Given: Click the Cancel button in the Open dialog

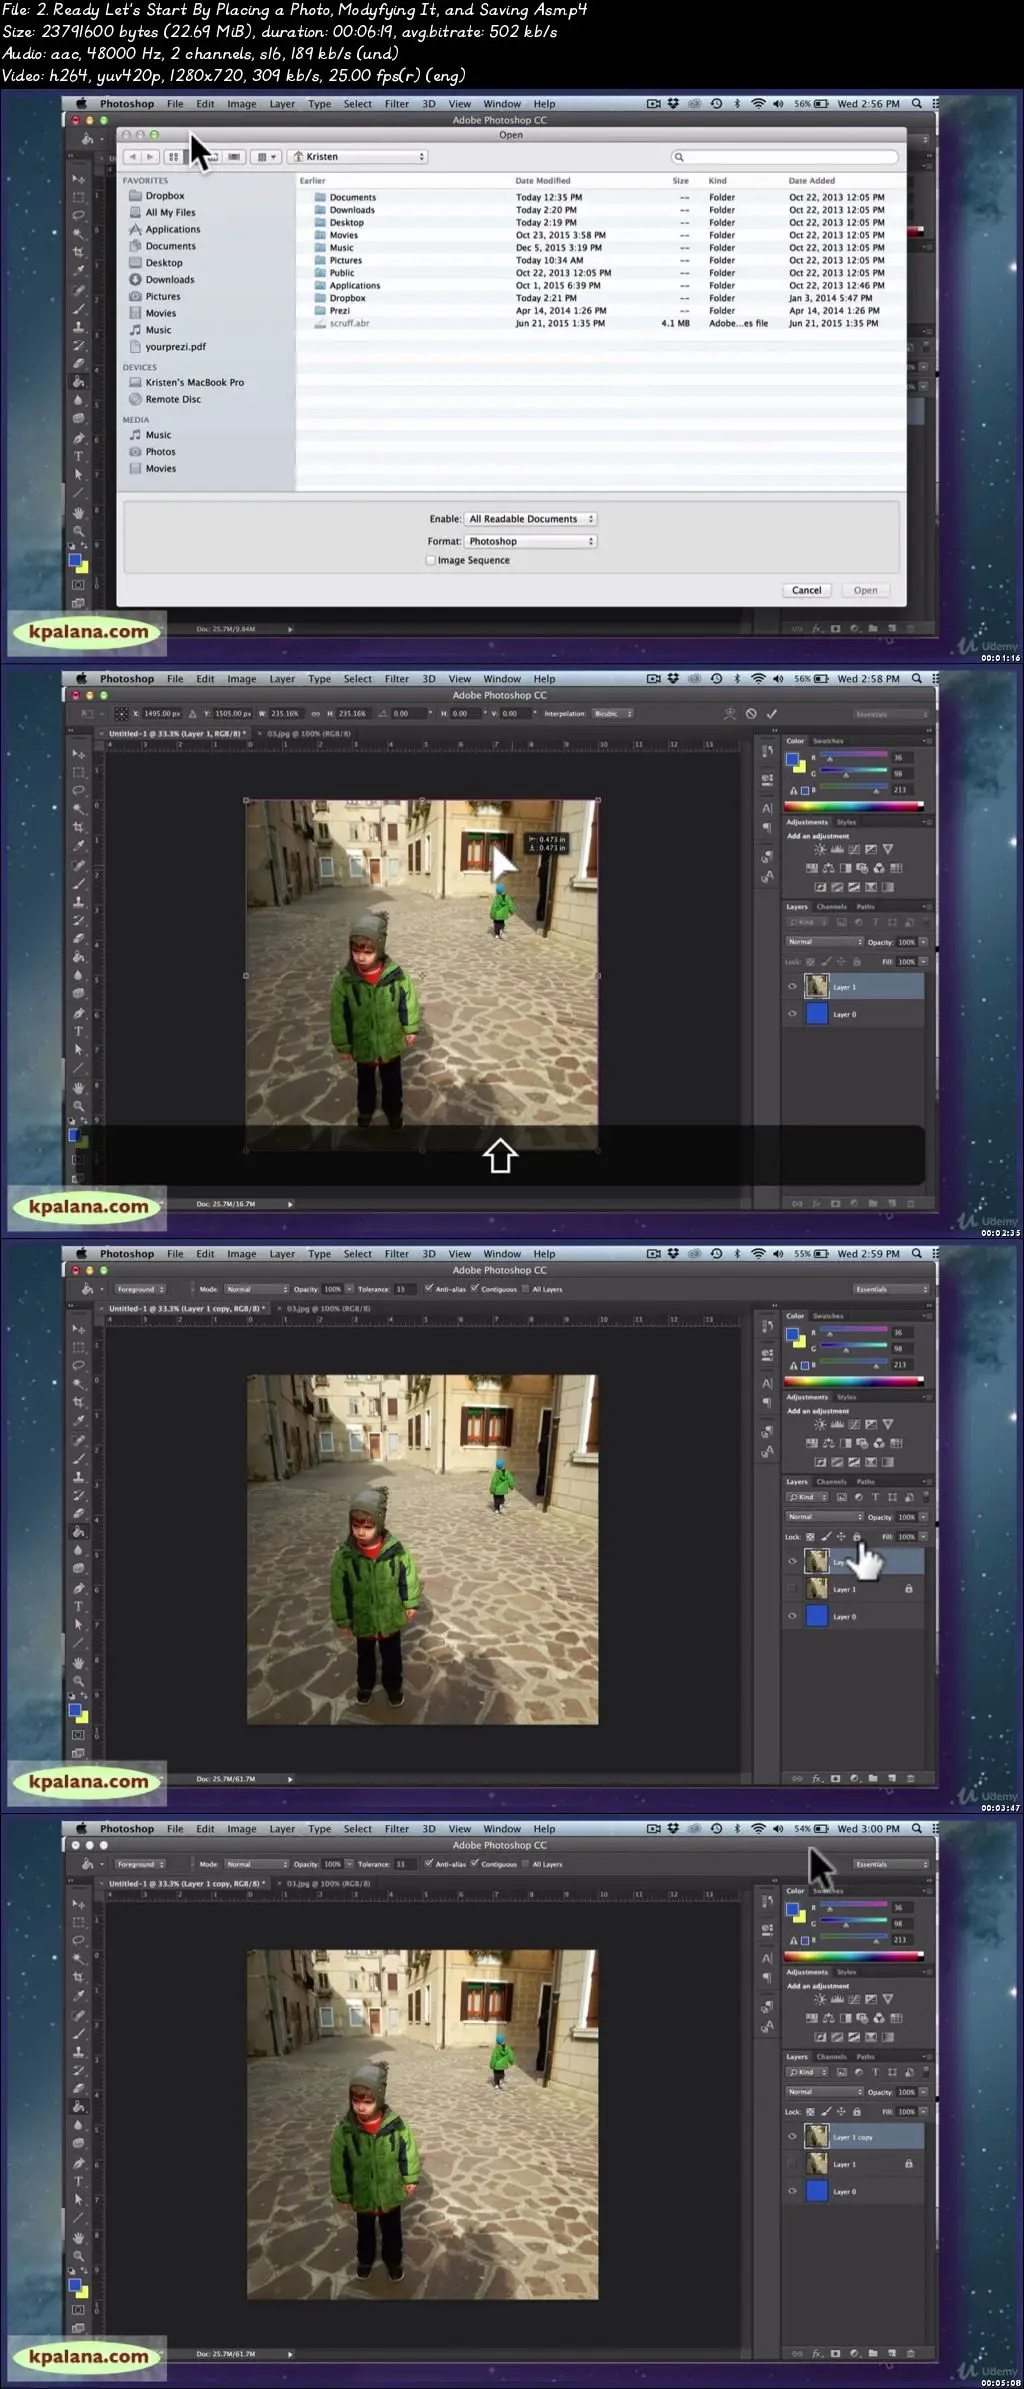Looking at the screenshot, I should coord(806,590).
